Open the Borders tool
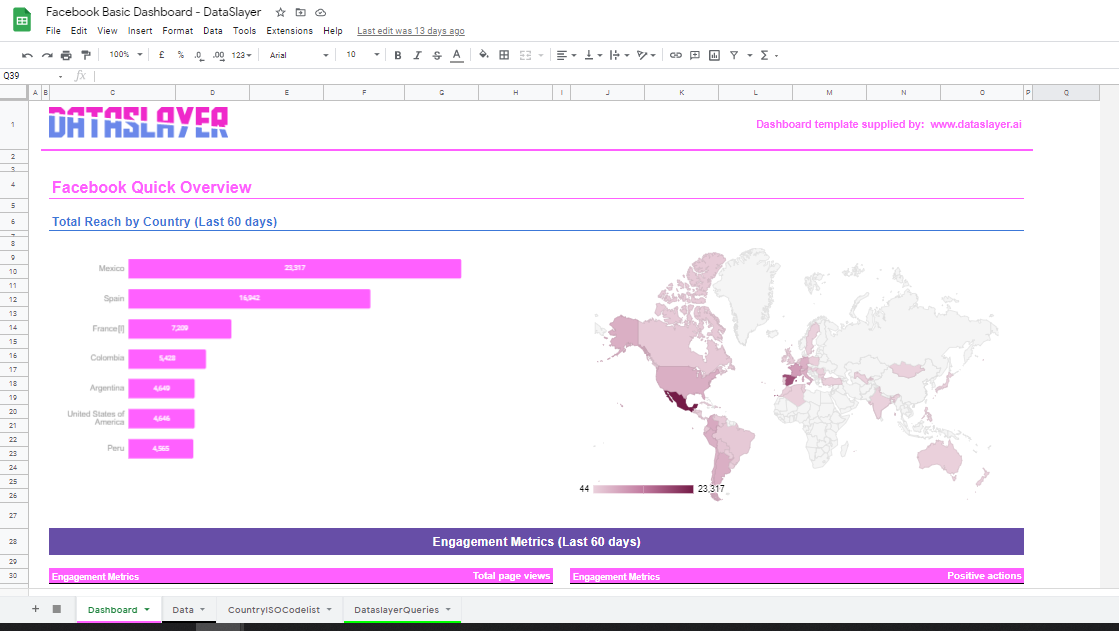 [504, 55]
